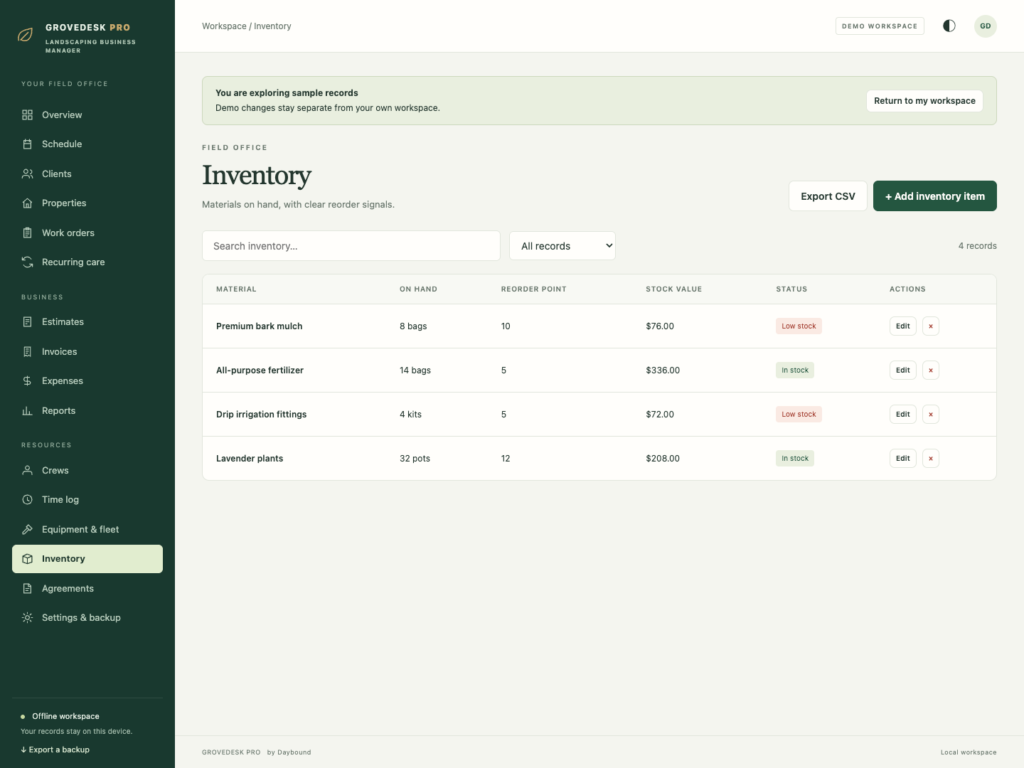Click the Invoices receipt icon
Image resolution: width=1024 pixels, height=768 pixels.
pos(27,351)
